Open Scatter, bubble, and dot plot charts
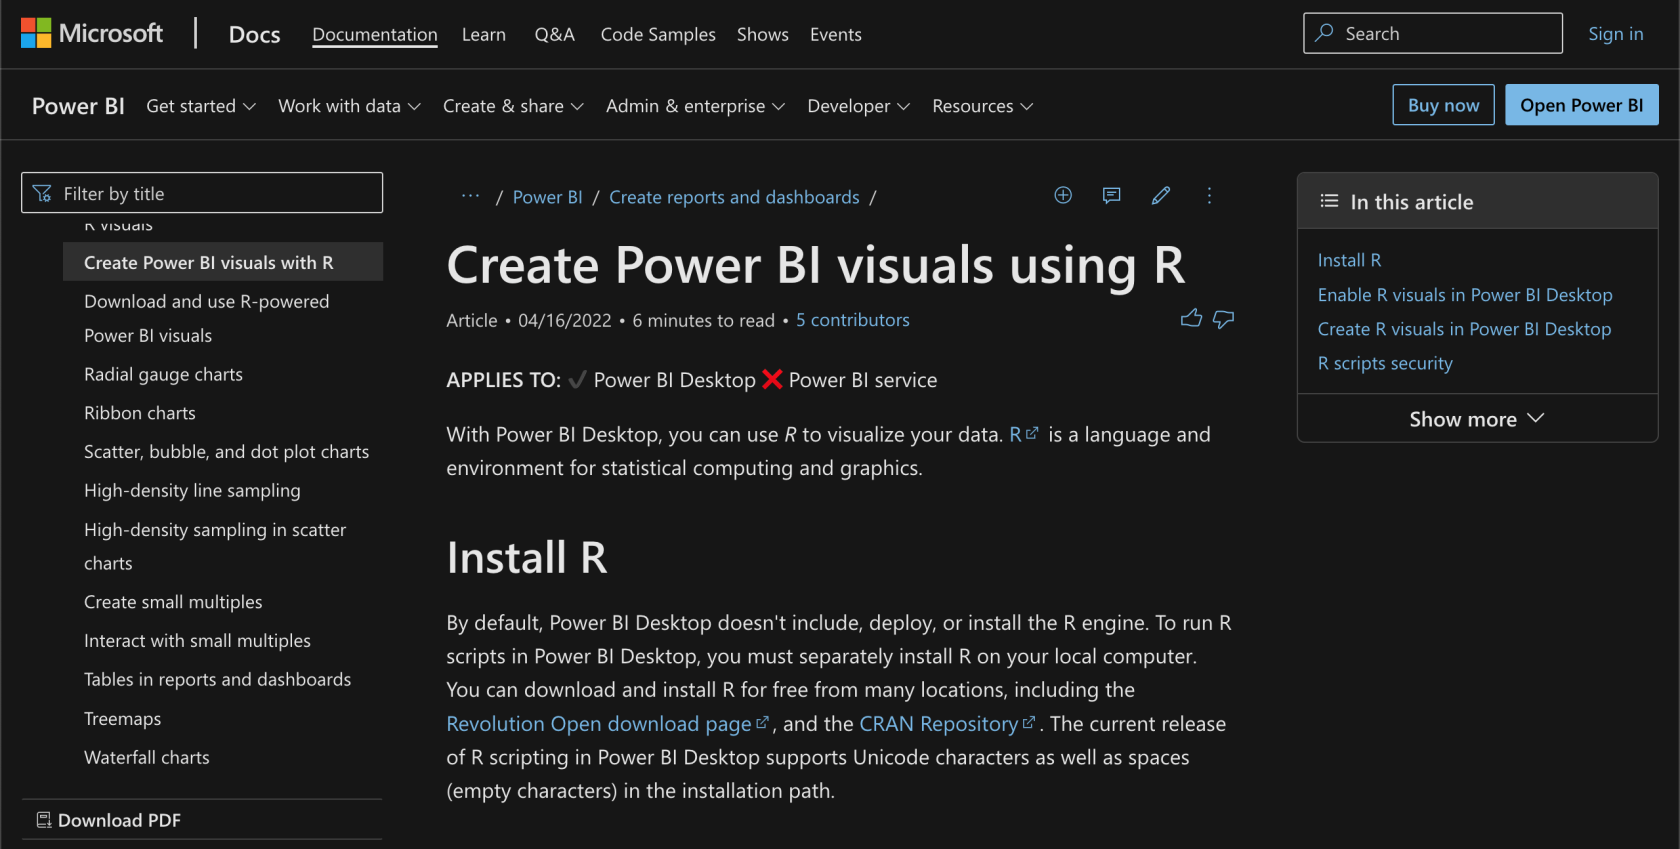This screenshot has height=849, width=1680. click(x=226, y=452)
